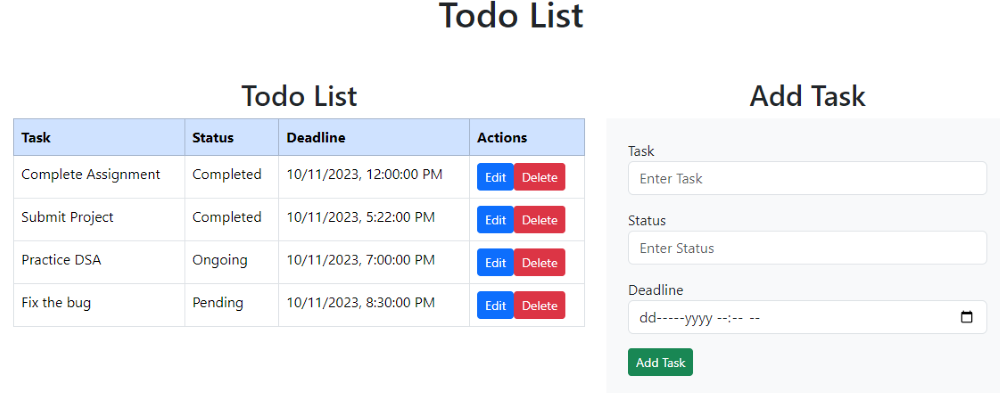Edit the Submit Project task
This screenshot has height=393, width=1000.
click(x=496, y=219)
